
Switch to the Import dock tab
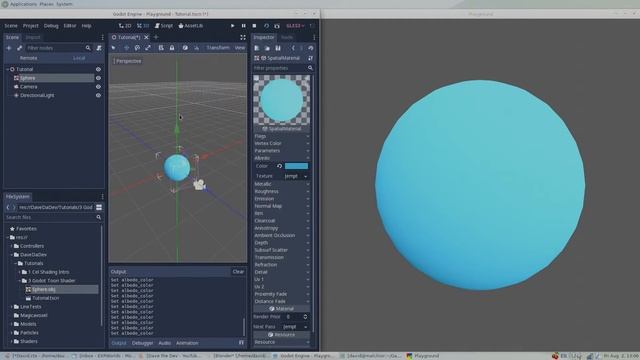[33, 37]
